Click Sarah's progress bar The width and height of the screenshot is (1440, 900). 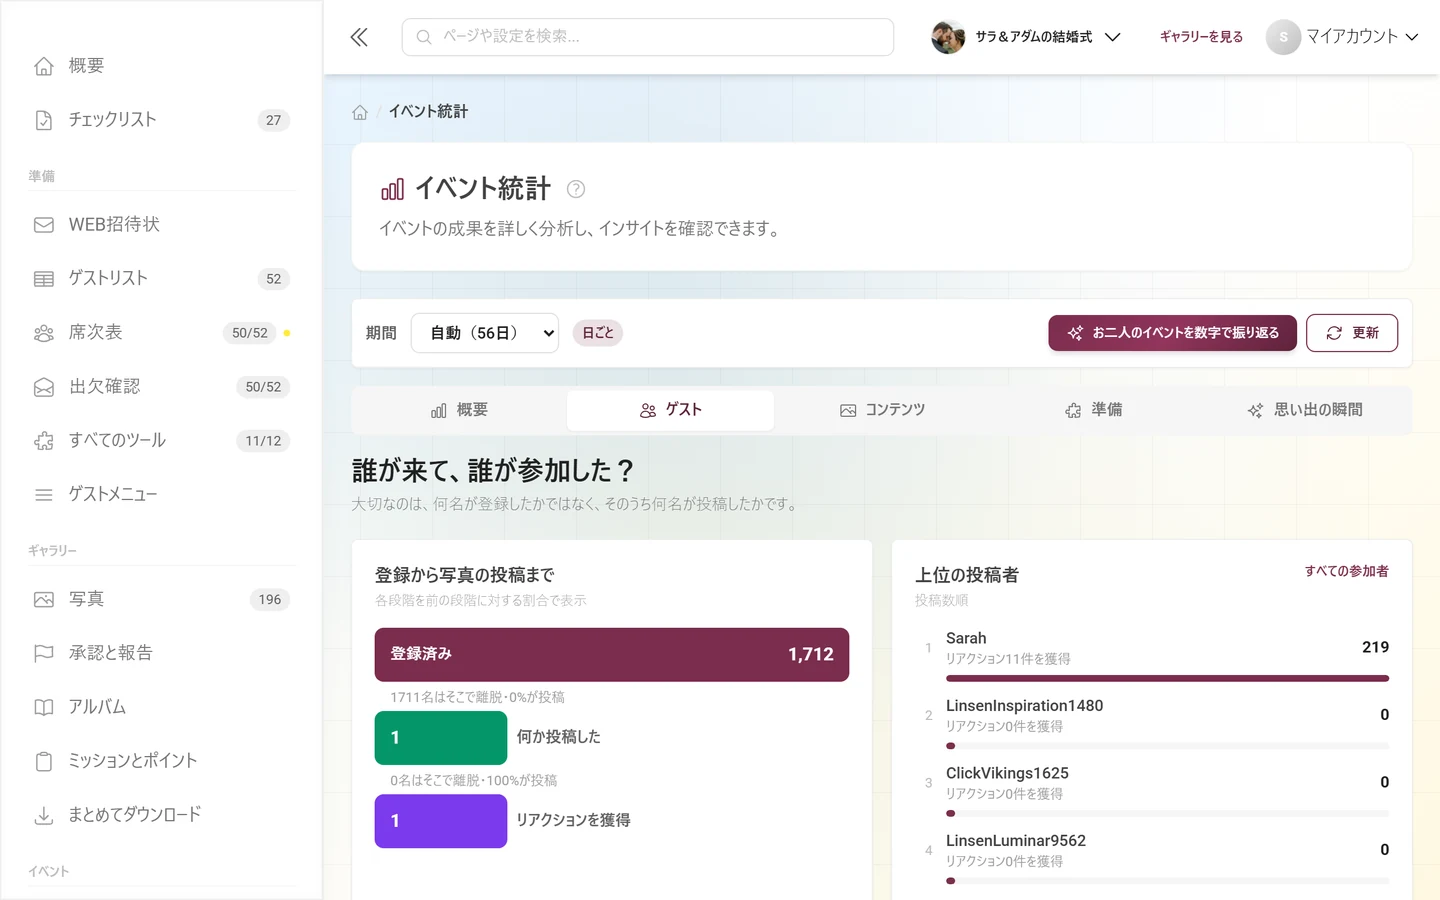tap(1167, 679)
